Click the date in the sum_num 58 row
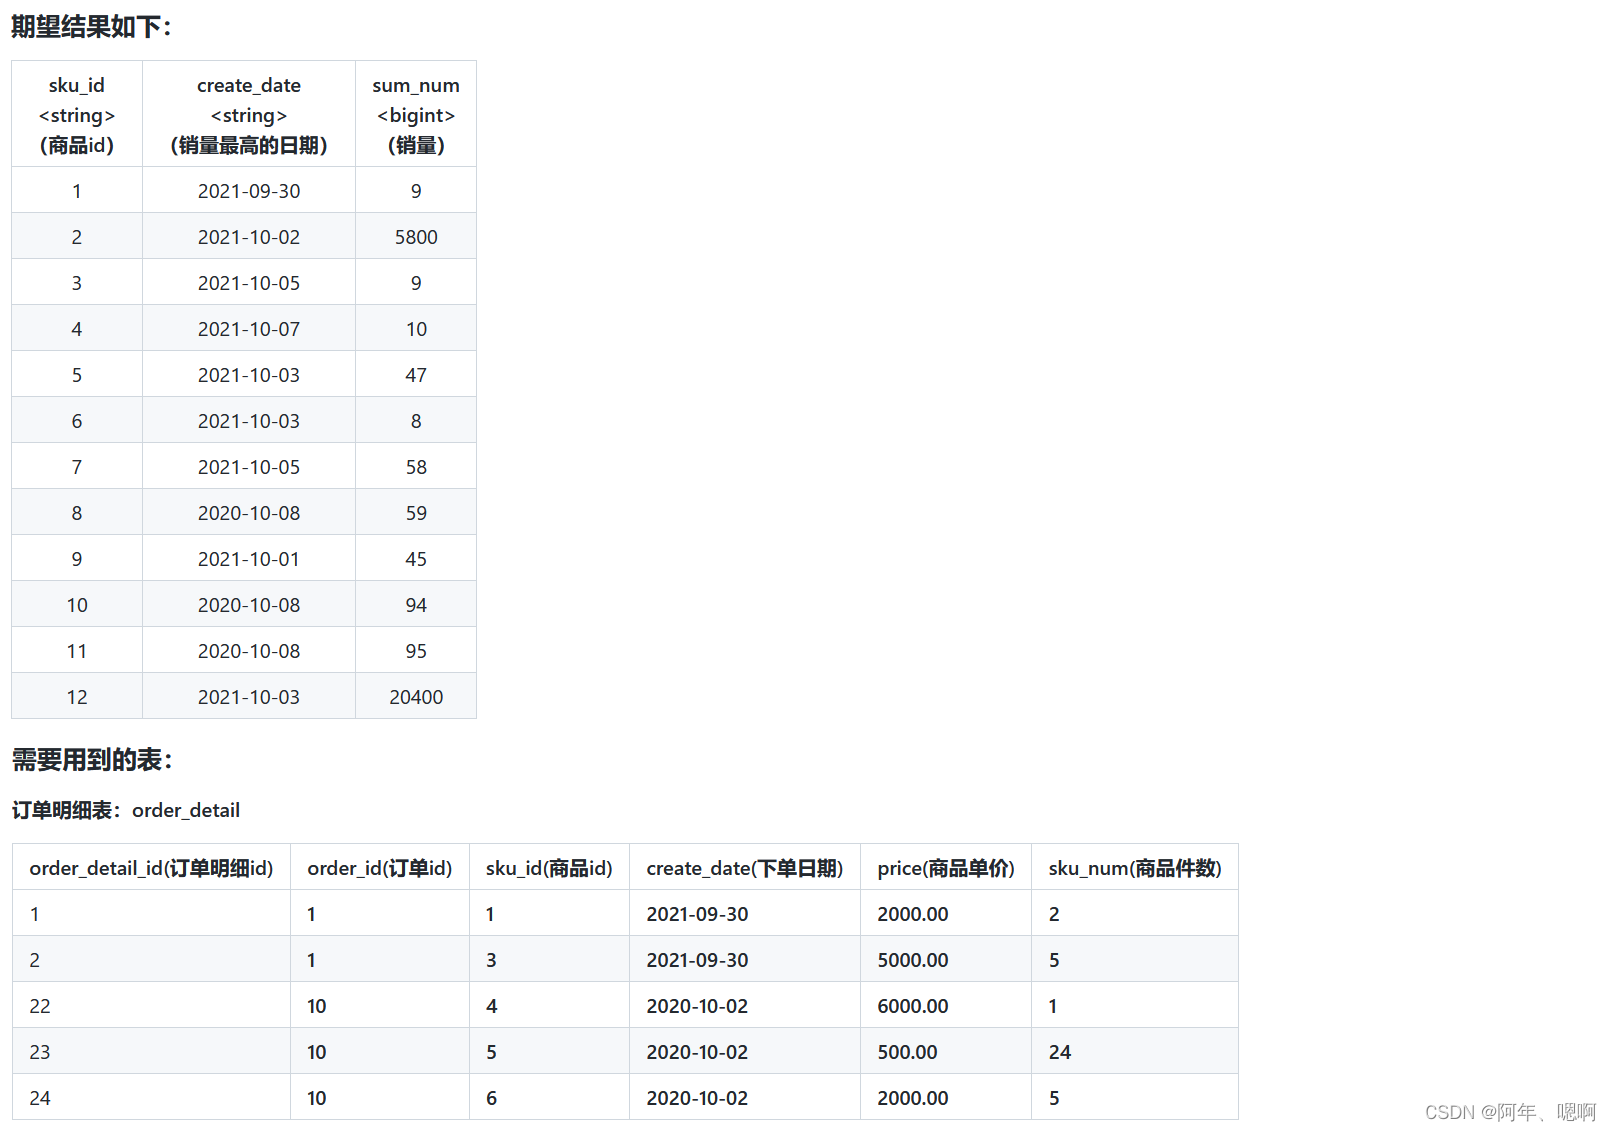The height and width of the screenshot is (1131, 1612). coord(249,467)
